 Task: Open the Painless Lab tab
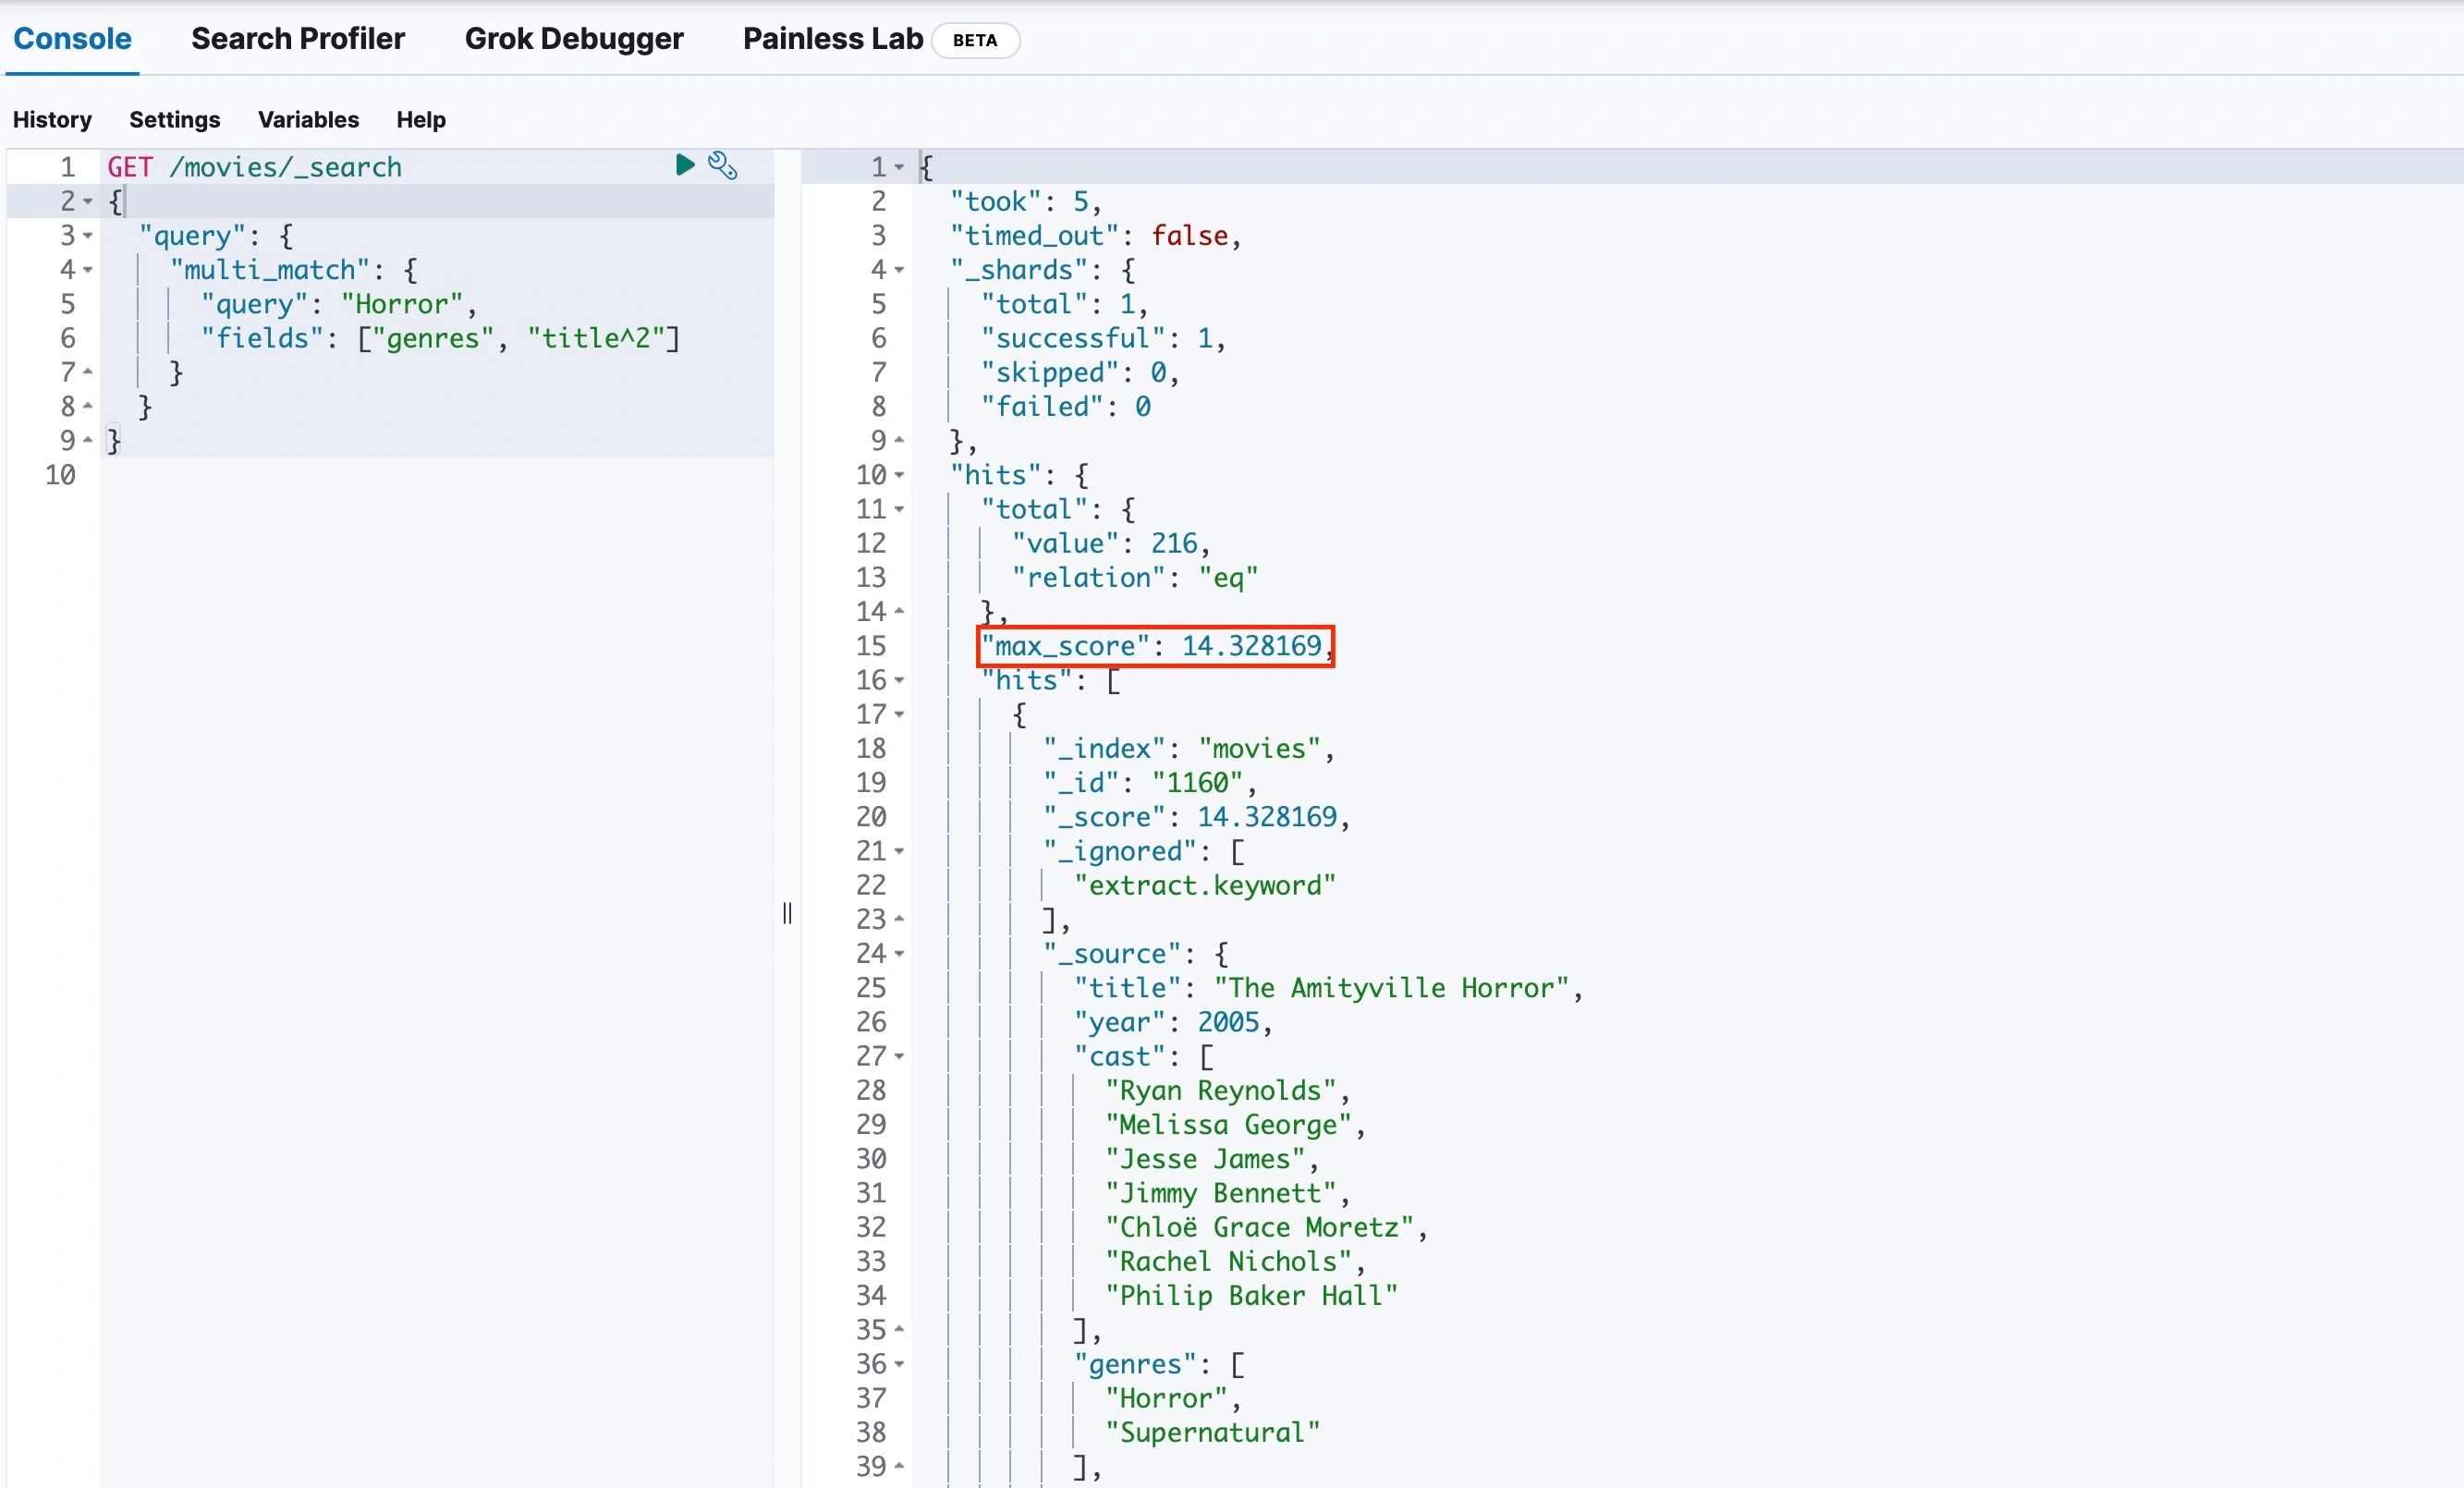(x=832, y=39)
